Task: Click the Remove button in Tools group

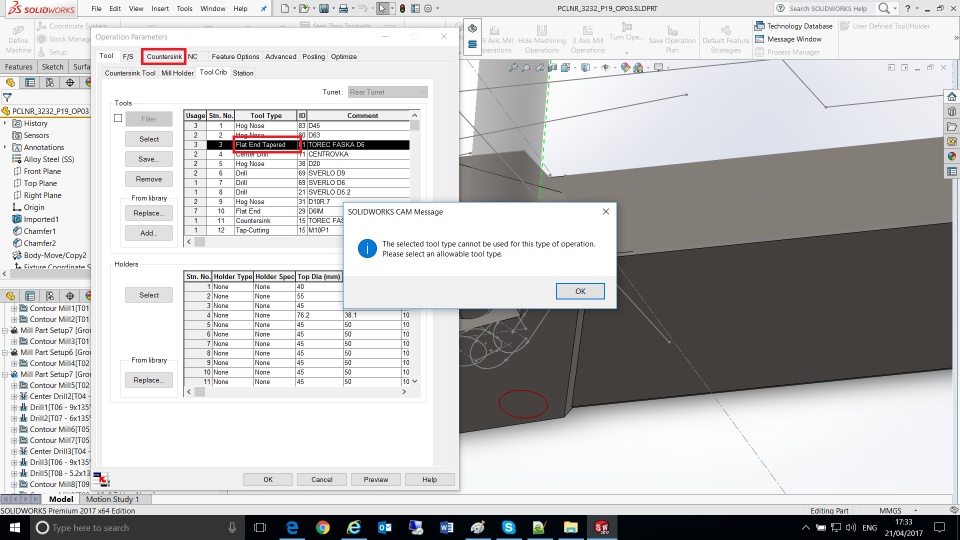Action: [149, 179]
